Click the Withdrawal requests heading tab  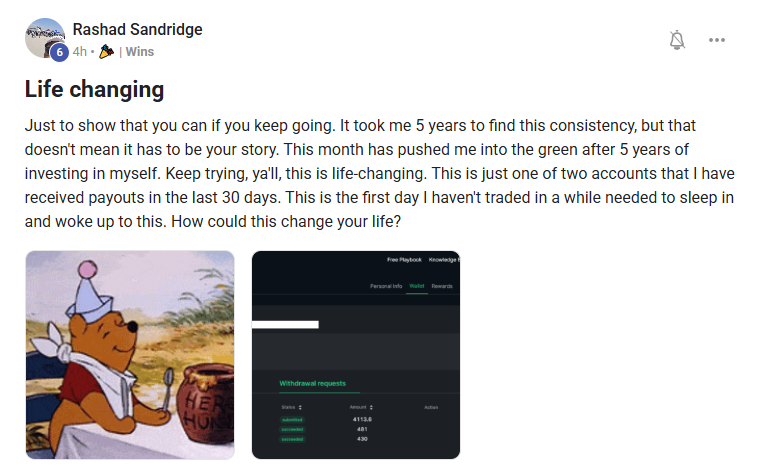tap(312, 383)
